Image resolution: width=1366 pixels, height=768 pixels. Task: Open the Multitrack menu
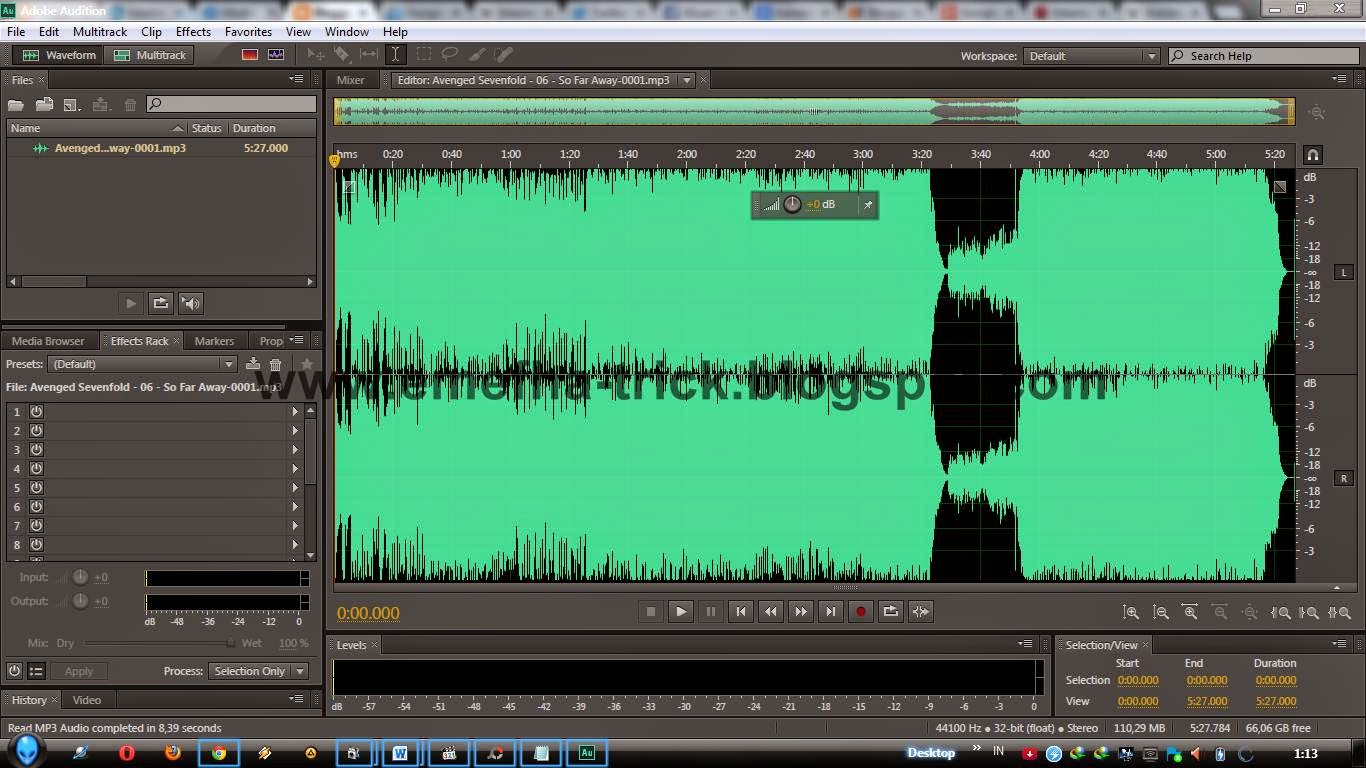(x=100, y=32)
